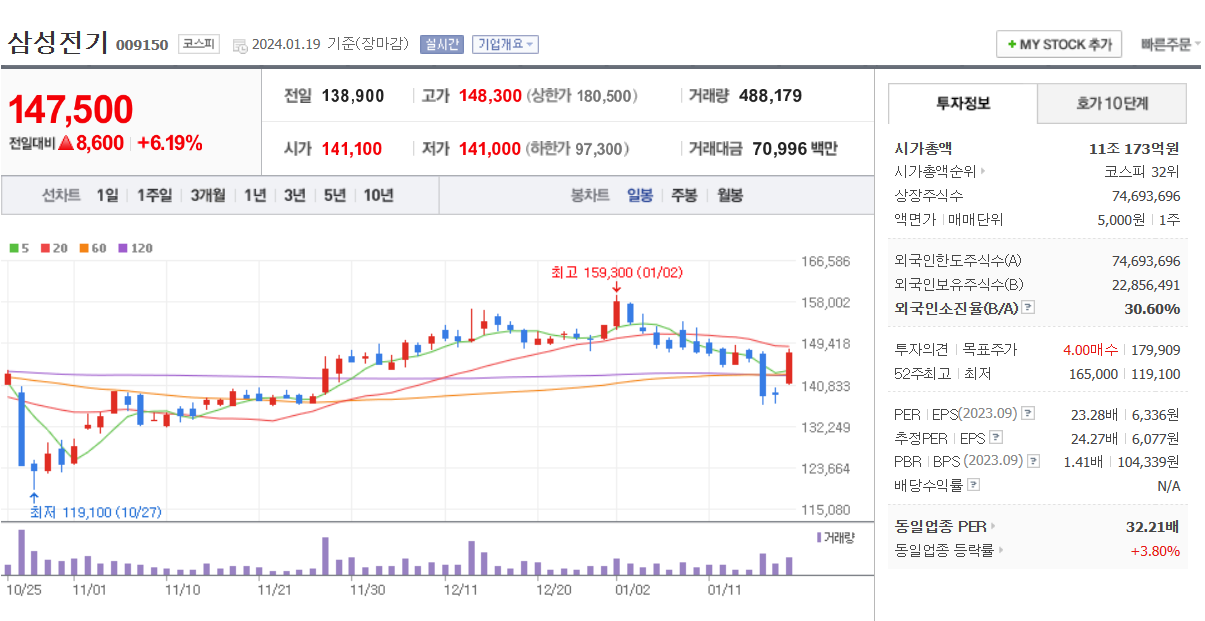
Task: Click the help icon next to 배당수익률
Action: [x=974, y=485]
